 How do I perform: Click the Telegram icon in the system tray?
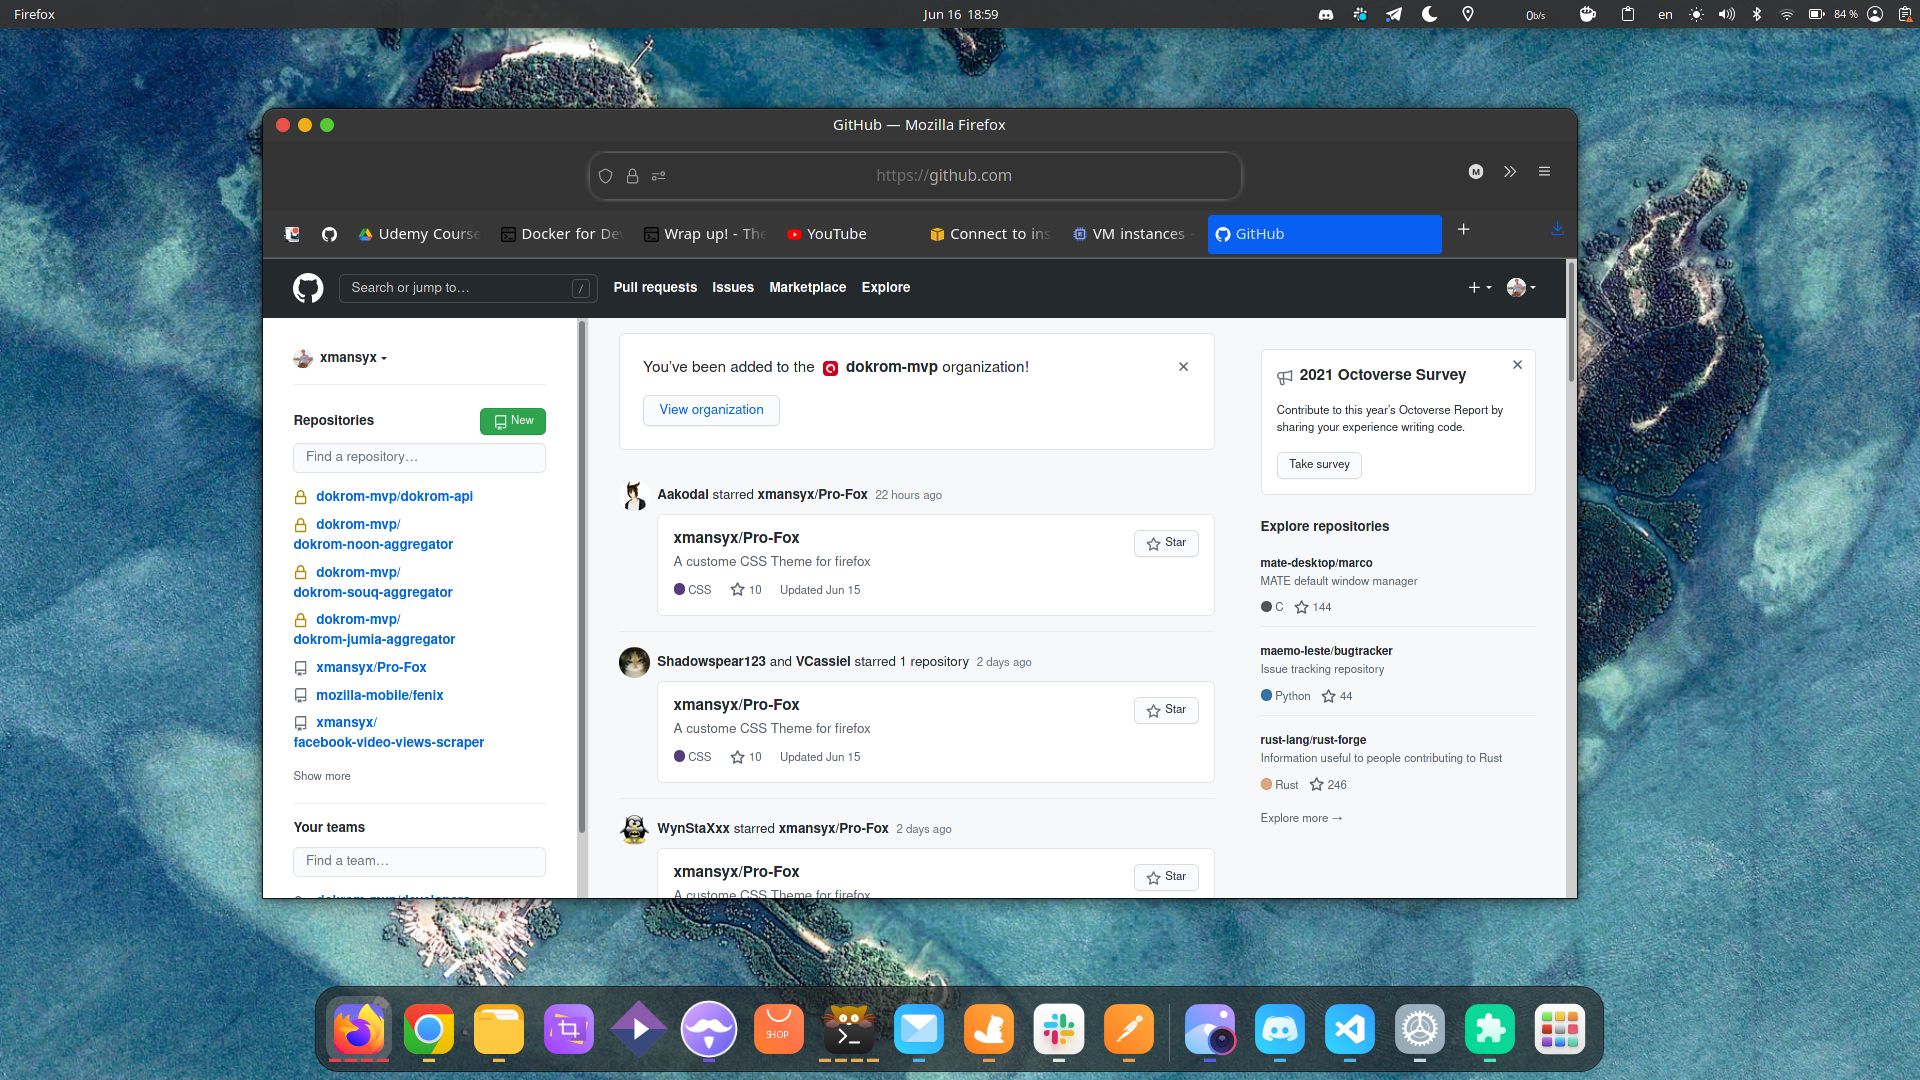(1393, 14)
